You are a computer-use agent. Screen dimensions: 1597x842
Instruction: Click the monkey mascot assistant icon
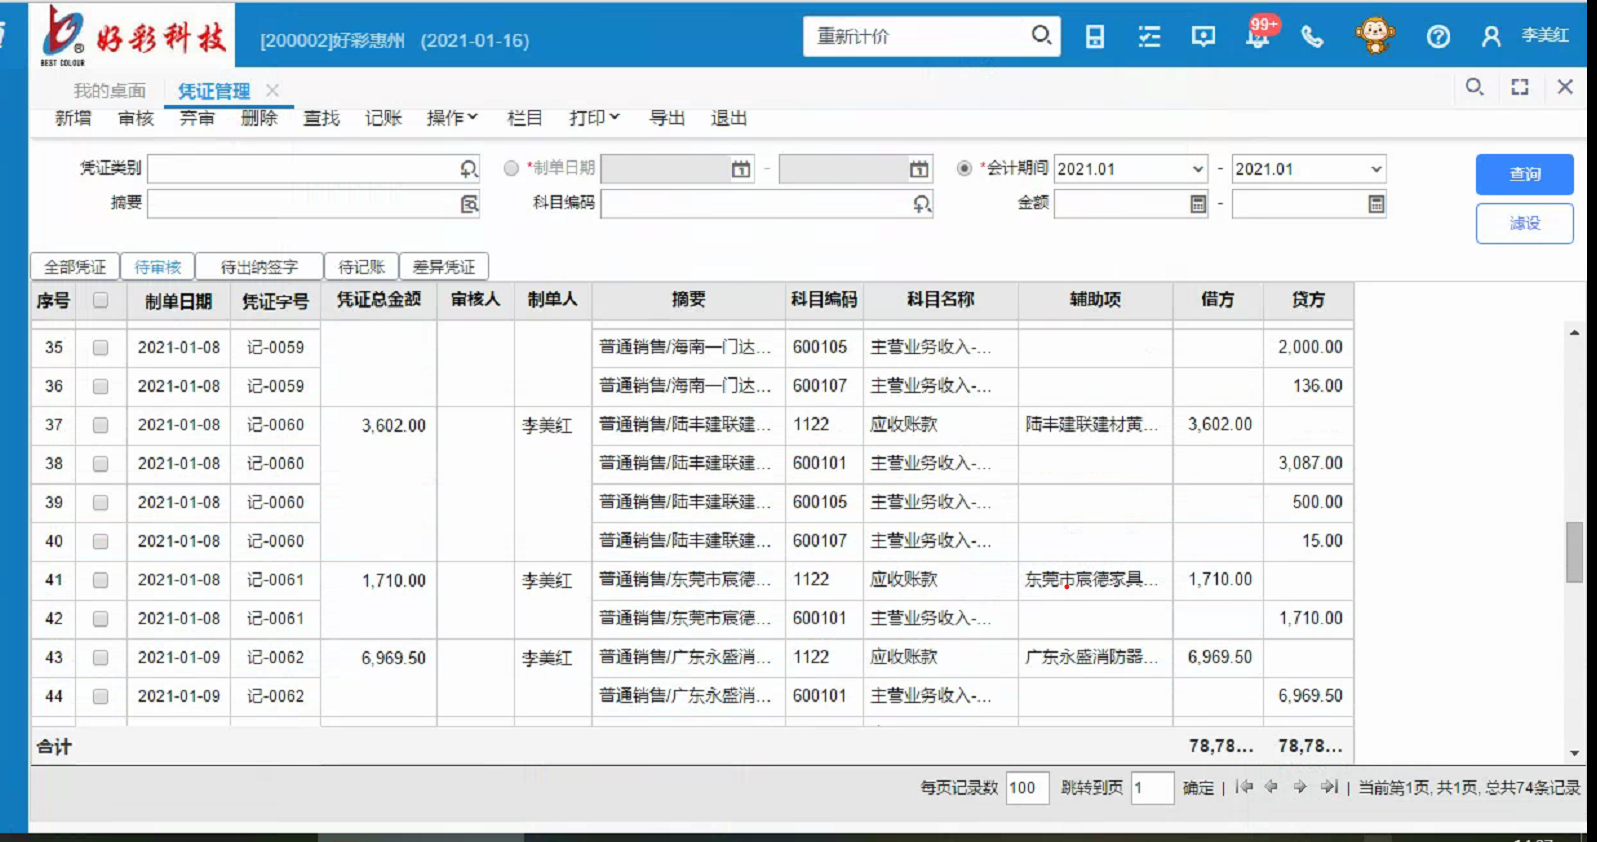[x=1375, y=36]
